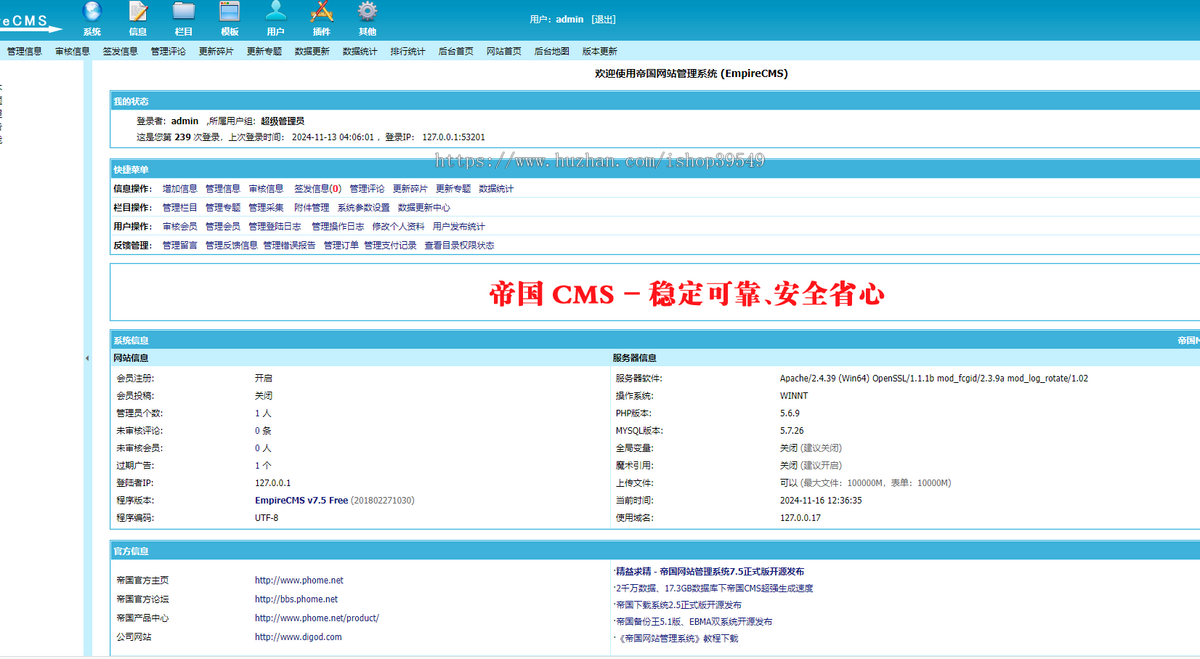This screenshot has height=659, width=1200.
Task: Select 管理信息 in the top submenu bar
Action: (24, 51)
